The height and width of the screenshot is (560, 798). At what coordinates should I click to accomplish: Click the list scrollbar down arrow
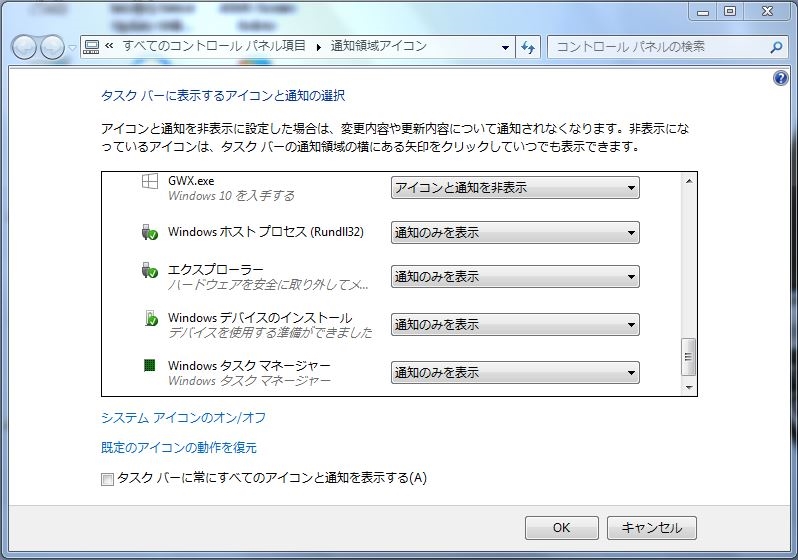[x=689, y=387]
